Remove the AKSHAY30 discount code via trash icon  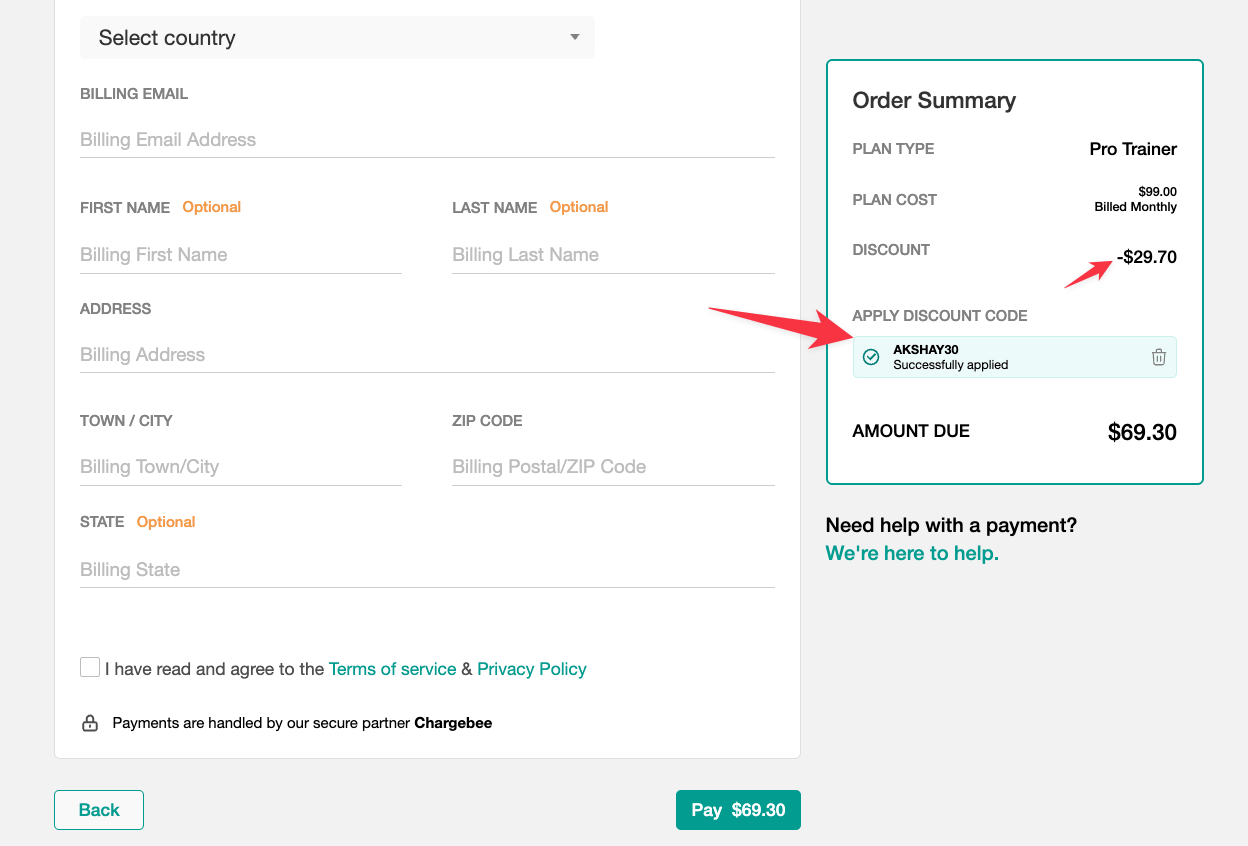click(1159, 357)
